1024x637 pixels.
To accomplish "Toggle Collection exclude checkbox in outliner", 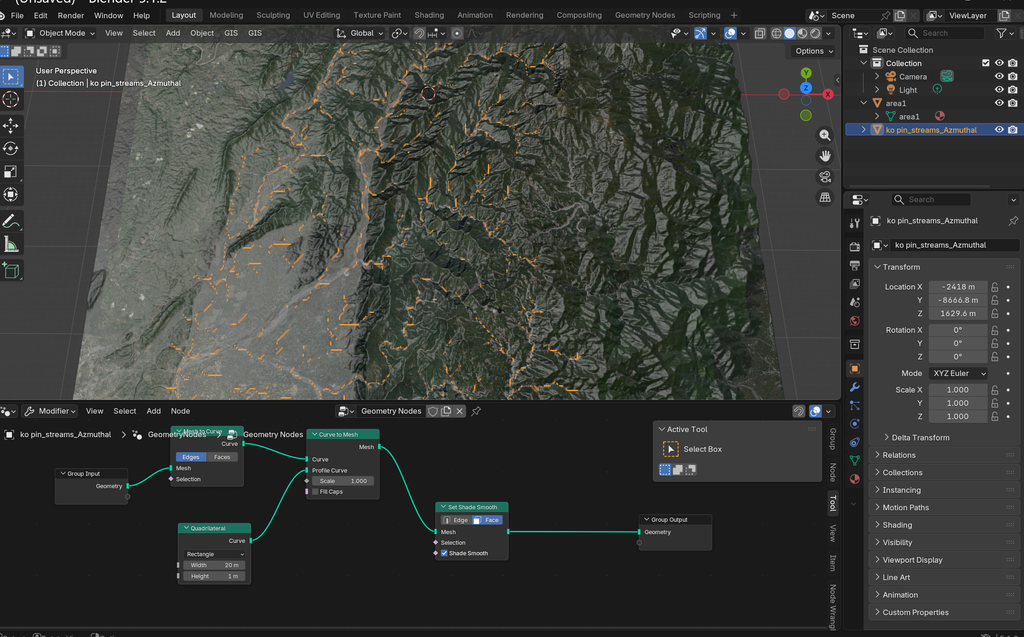I will coord(985,63).
